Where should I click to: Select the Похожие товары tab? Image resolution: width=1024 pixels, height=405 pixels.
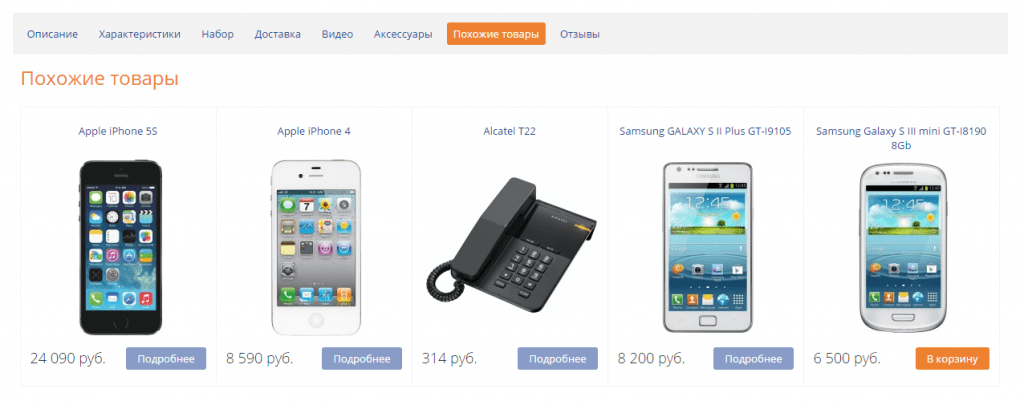point(496,34)
